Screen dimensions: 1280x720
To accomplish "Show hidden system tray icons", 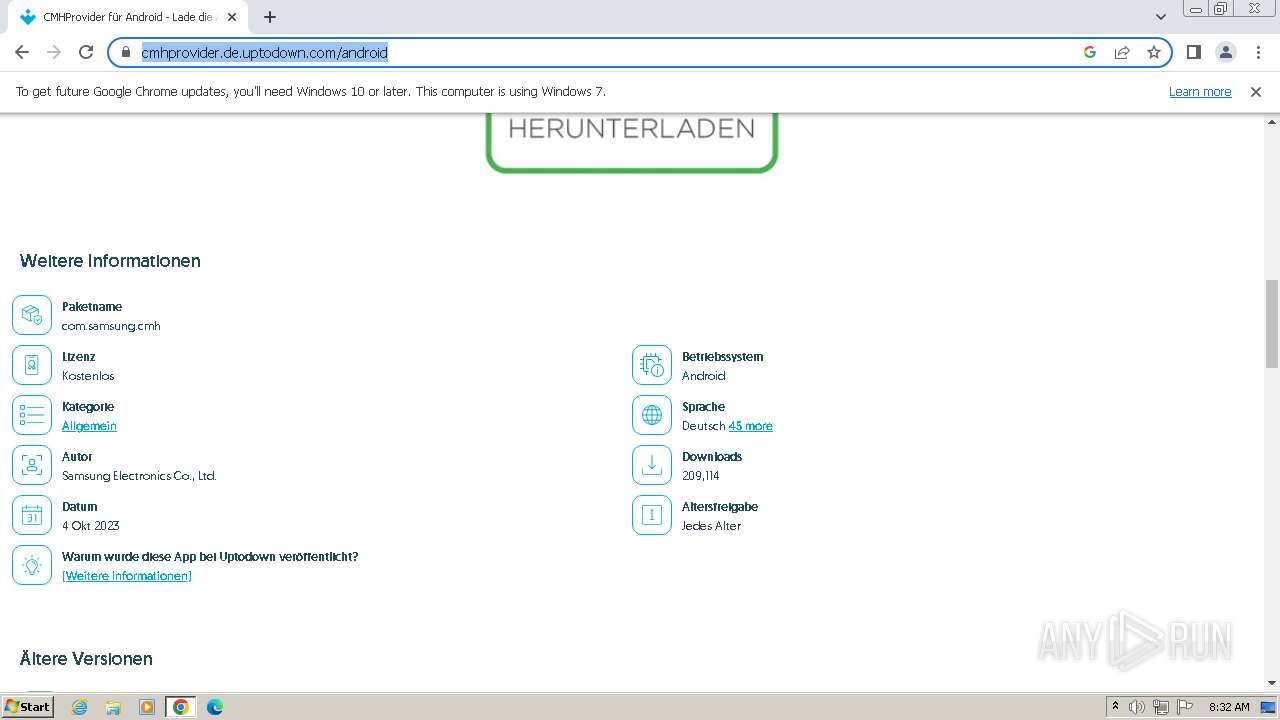I will (1115, 707).
